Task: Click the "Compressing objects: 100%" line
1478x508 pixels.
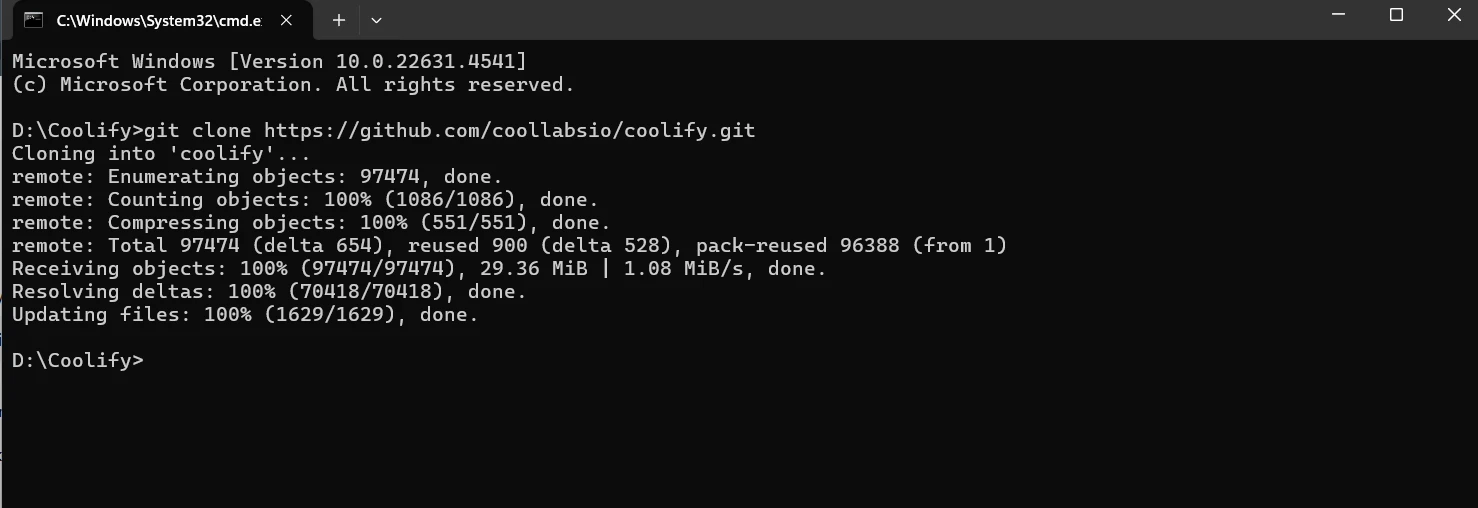Action: click(310, 223)
